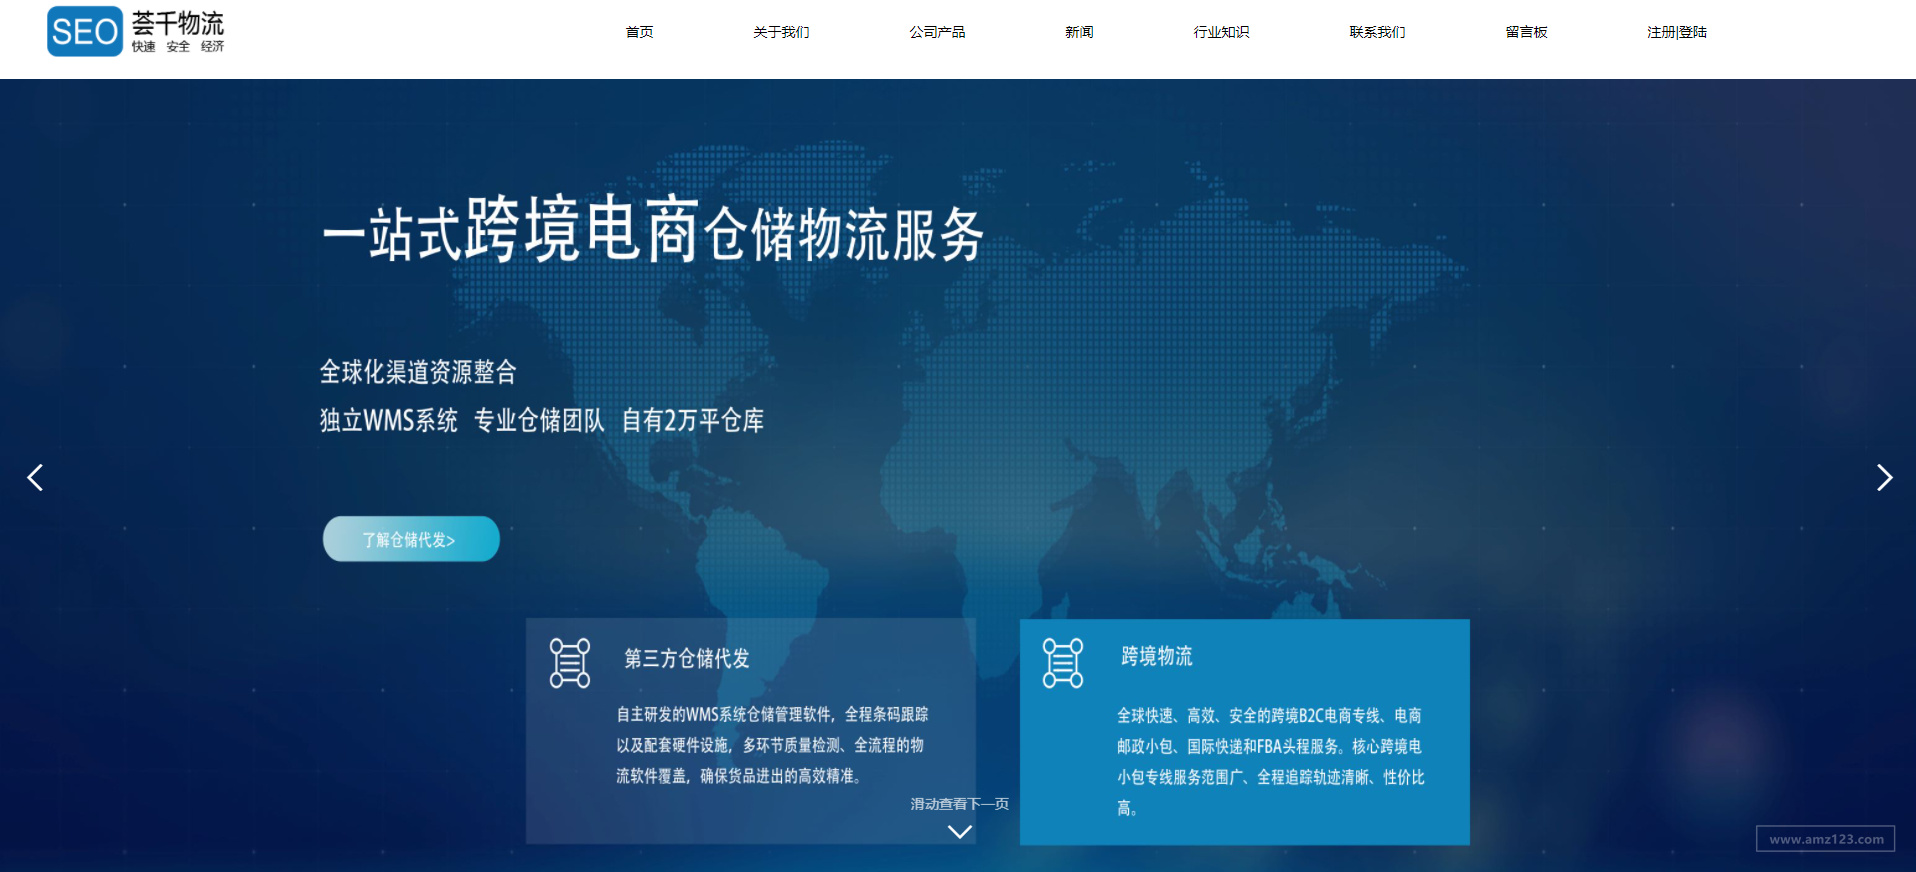This screenshot has height=872, width=1916.
Task: Click the 第三方仓储代发 card icon
Action: point(570,663)
